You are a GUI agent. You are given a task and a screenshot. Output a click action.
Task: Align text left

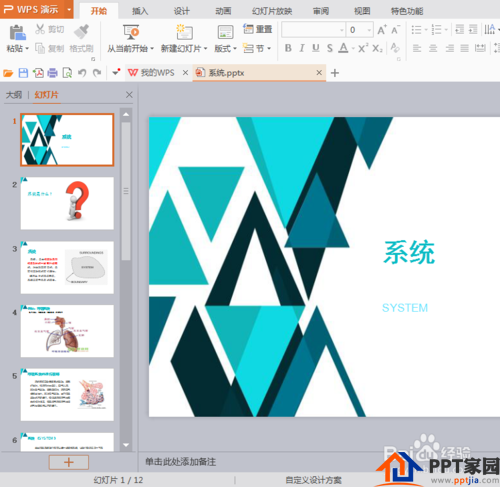(417, 48)
